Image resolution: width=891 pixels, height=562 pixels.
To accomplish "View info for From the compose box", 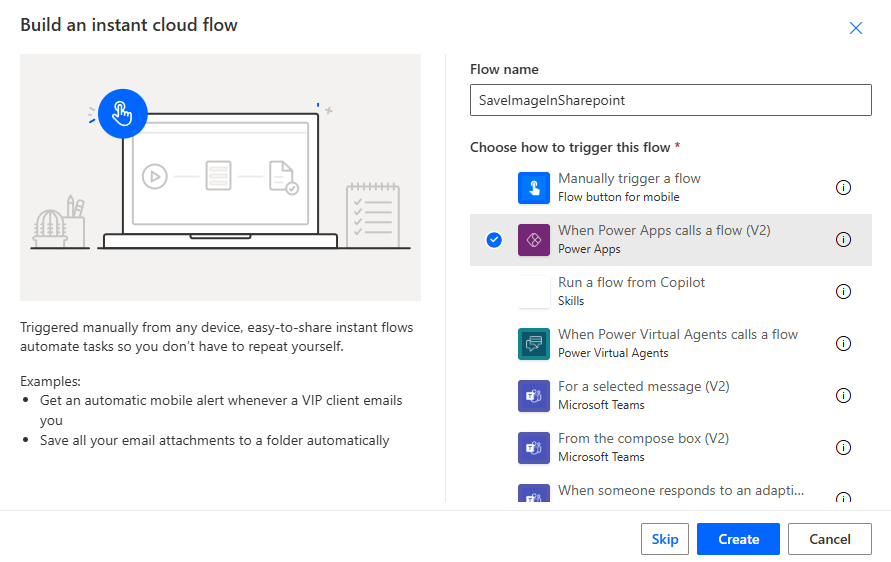I will pyautogui.click(x=843, y=448).
